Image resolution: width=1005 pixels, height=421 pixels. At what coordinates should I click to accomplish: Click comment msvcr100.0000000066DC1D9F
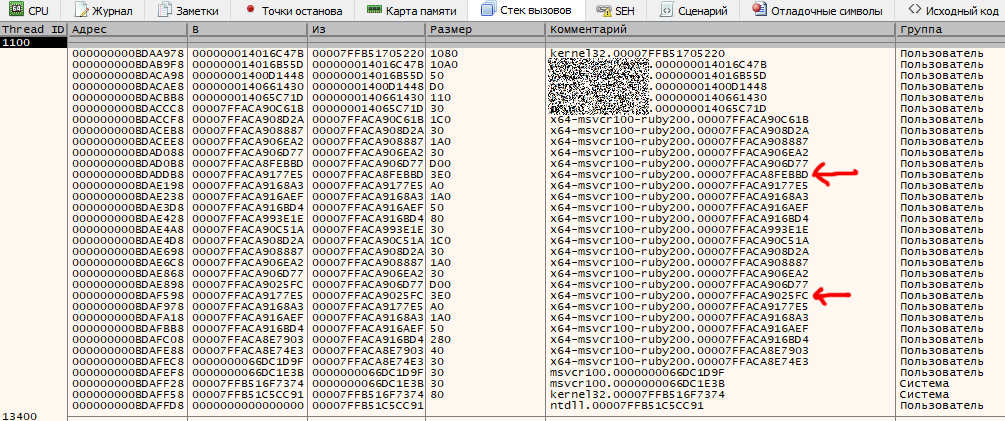pos(638,372)
